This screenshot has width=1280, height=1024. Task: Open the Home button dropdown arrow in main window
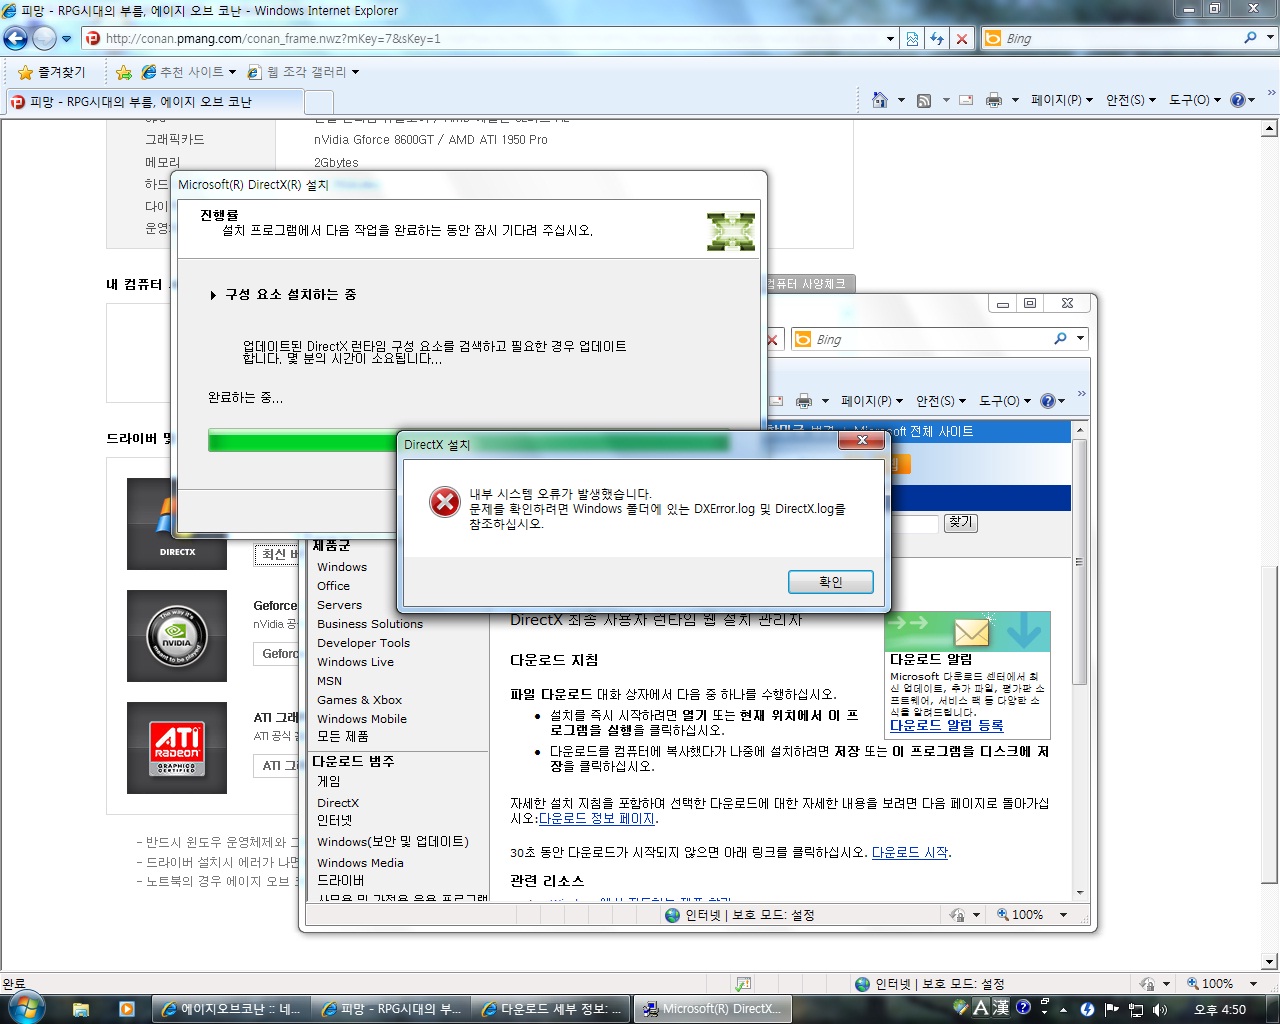point(901,100)
